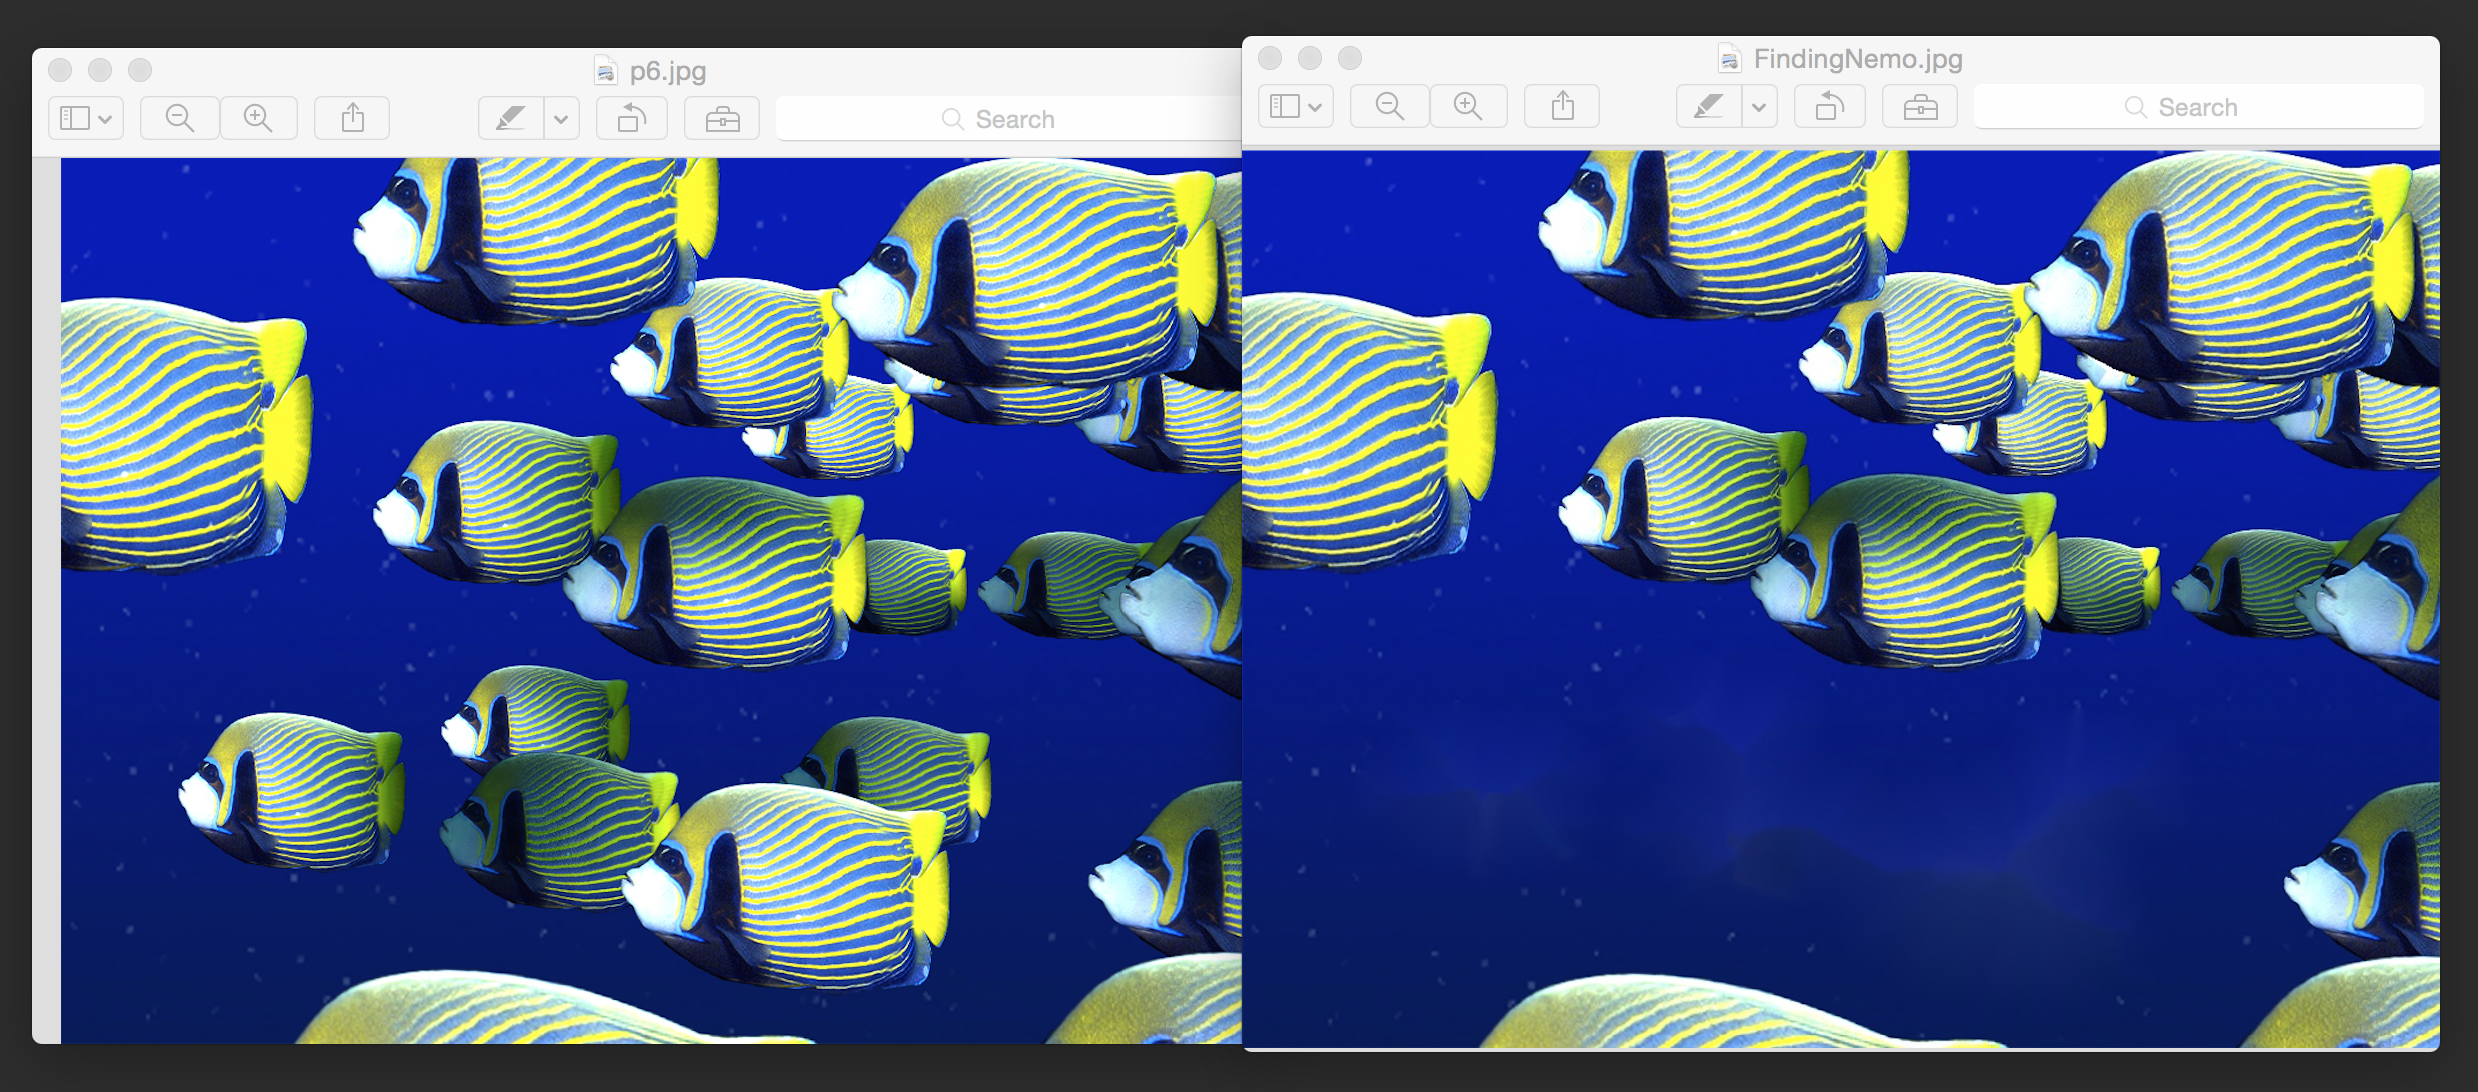The width and height of the screenshot is (2478, 1092).
Task: Expand highlight options arrow in FindingNemo.jpg
Action: pyautogui.click(x=1759, y=107)
